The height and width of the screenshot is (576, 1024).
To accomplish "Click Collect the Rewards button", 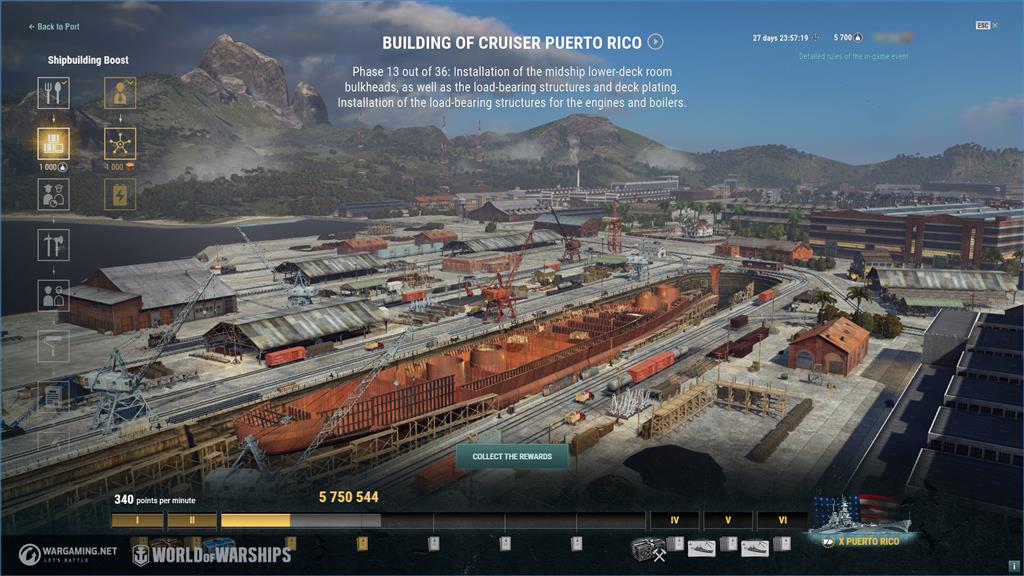I will [512, 456].
